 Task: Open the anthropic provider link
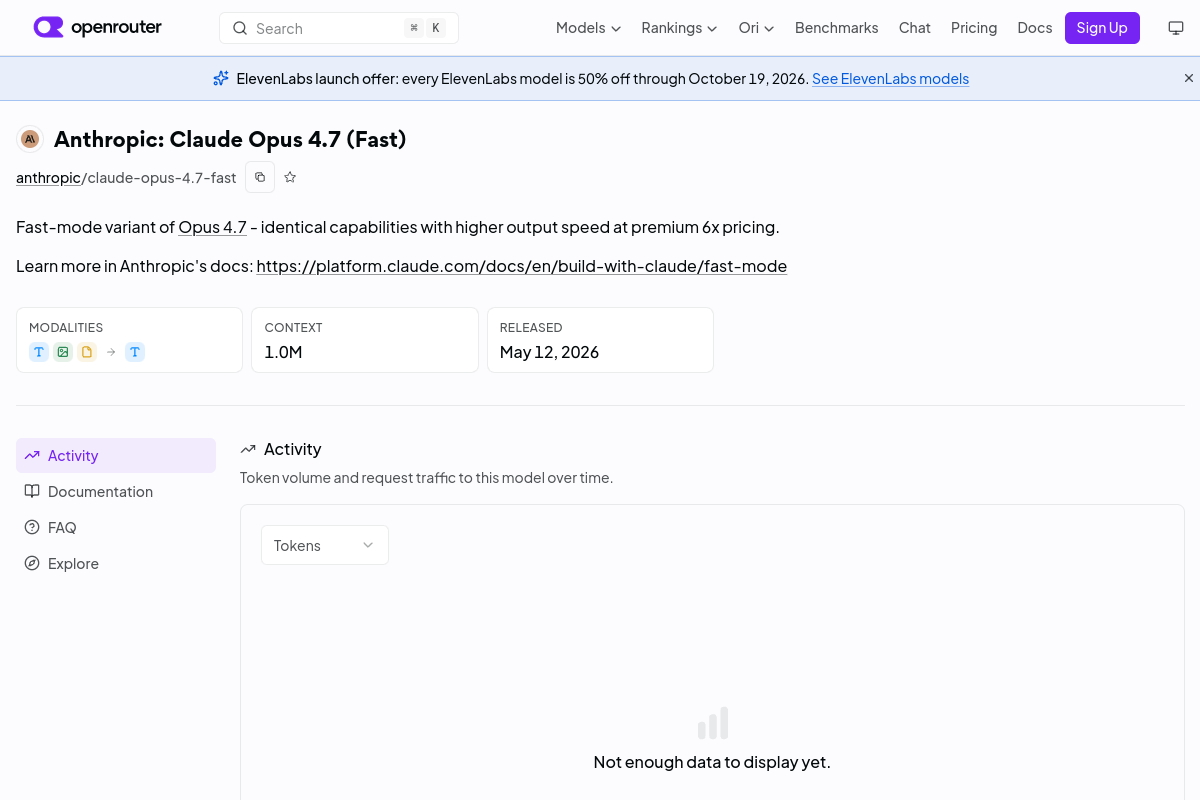[x=48, y=178]
